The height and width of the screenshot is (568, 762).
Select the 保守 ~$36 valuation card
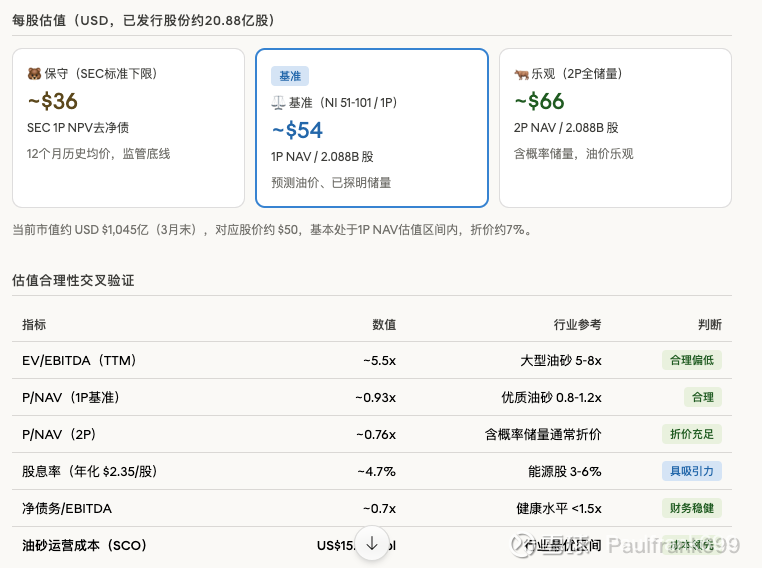pyautogui.click(x=128, y=128)
